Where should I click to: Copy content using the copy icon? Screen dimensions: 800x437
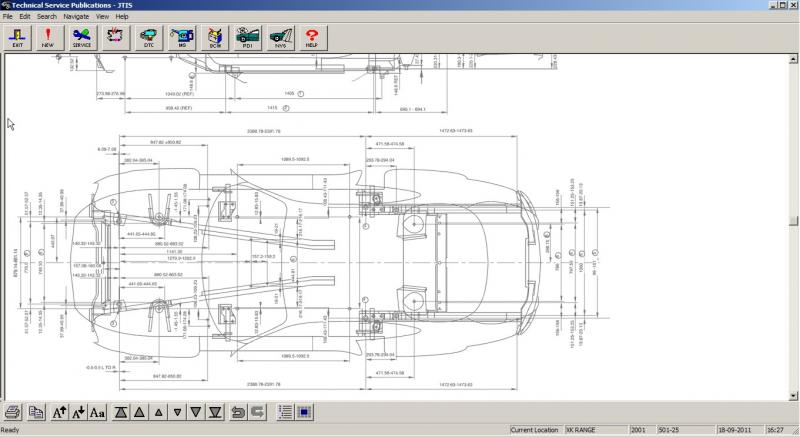36,412
